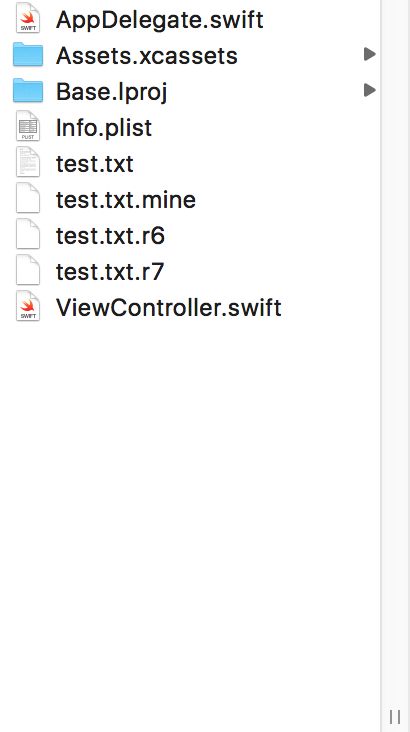
Task: Click the Base.lproj blue folder icon
Action: click(x=28, y=90)
